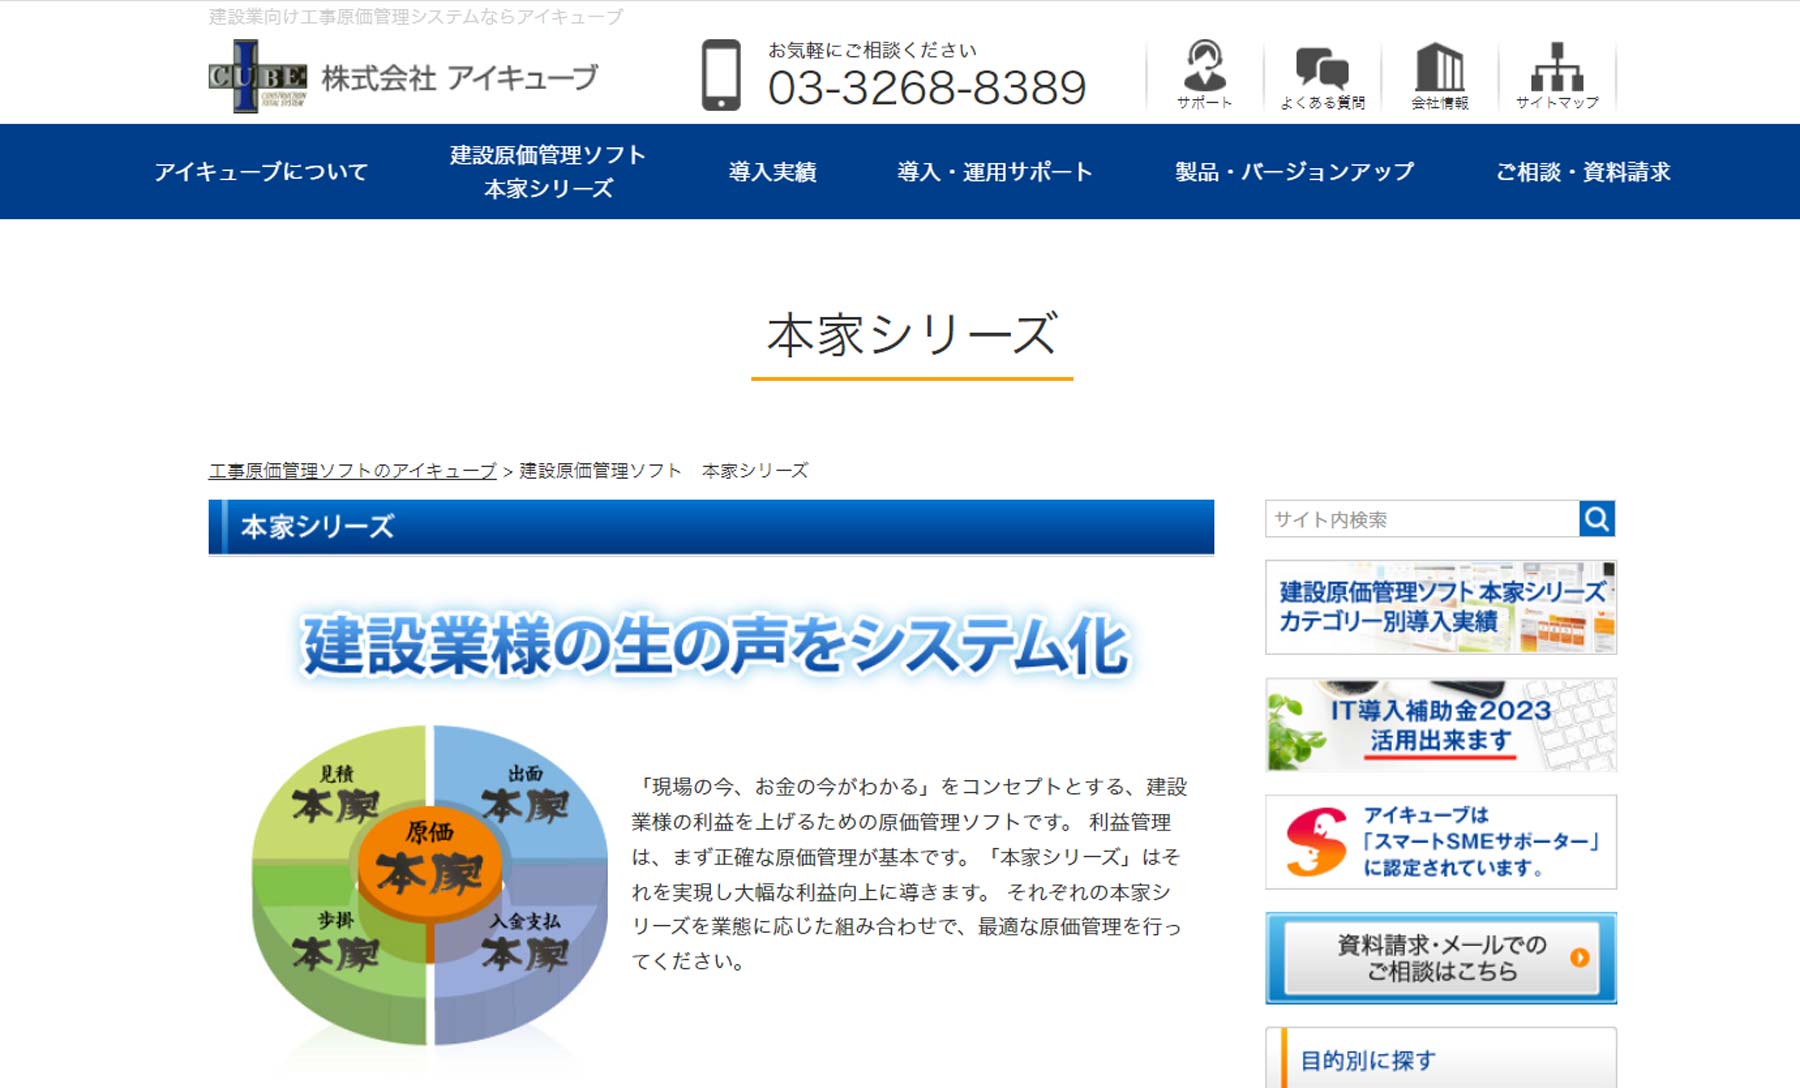This screenshot has height=1088, width=1800.
Task: Select 出面本家 segment in diagram
Action: click(x=525, y=794)
